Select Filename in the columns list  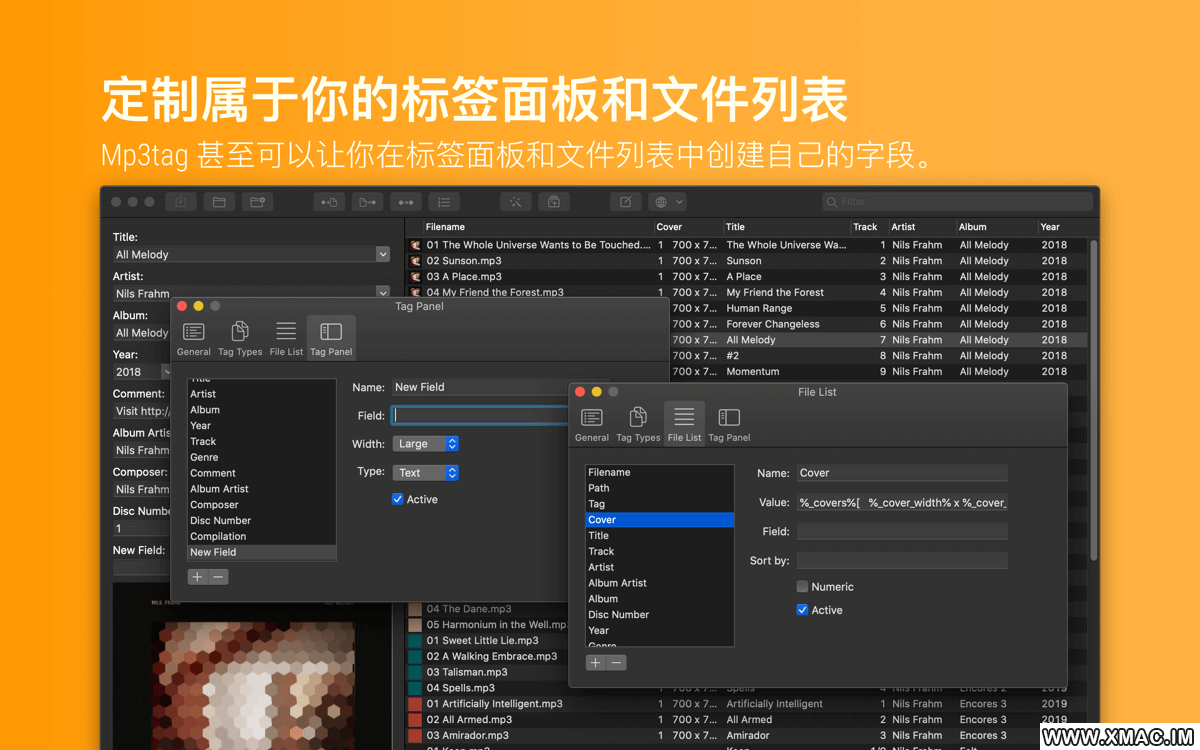(x=660, y=472)
